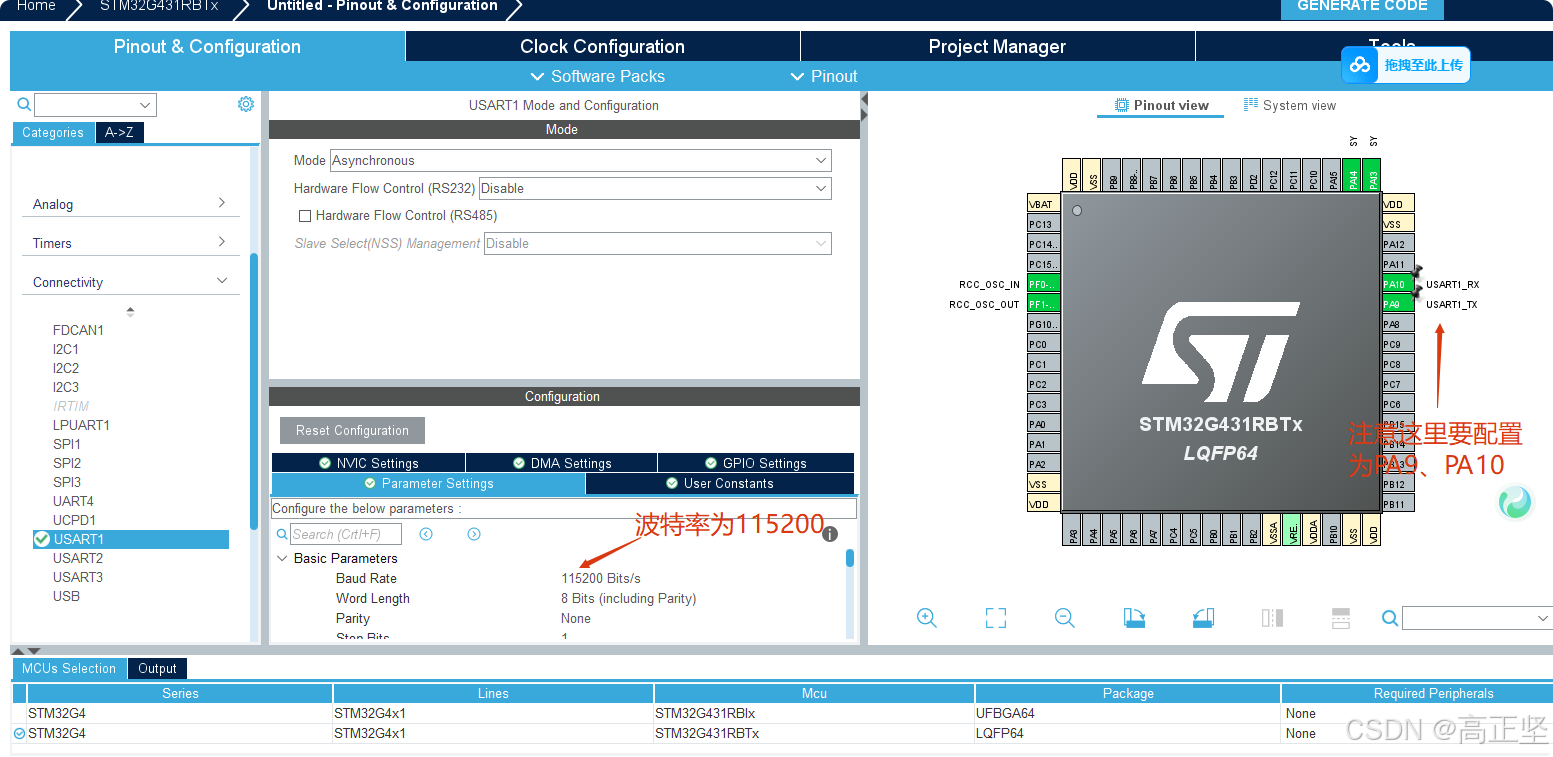Open the System view tab
This screenshot has width=1553, height=757.
(x=1290, y=105)
